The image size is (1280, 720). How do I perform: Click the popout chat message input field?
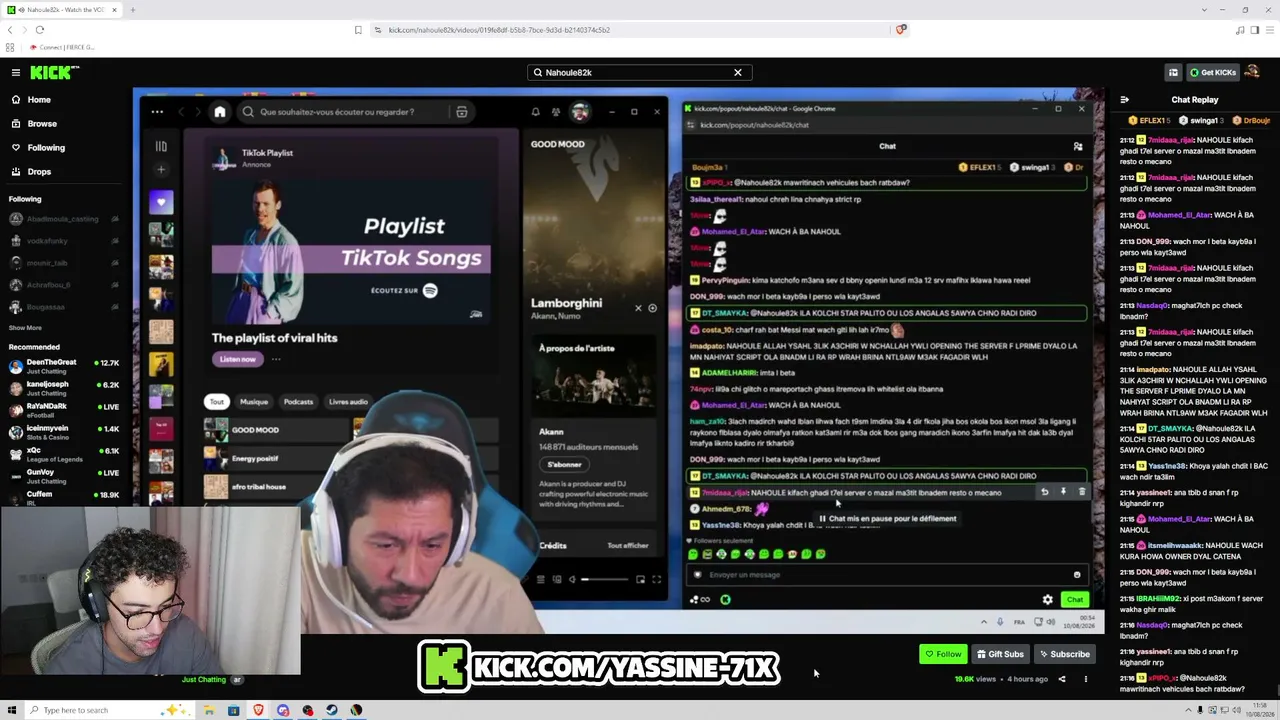[x=887, y=575]
